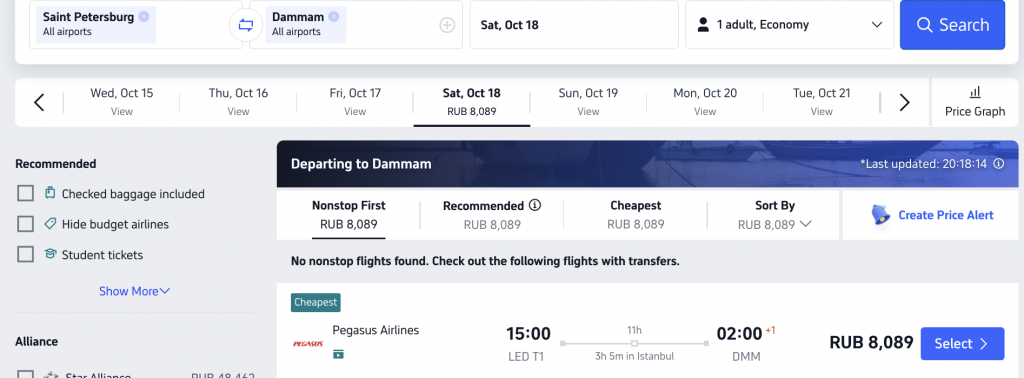Click the last updated info icon
1024x378 pixels.
[999, 164]
